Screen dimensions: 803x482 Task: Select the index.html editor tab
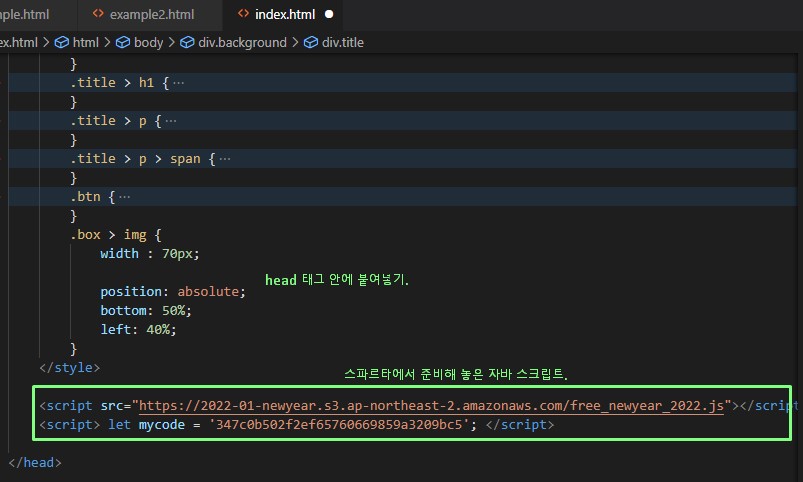284,14
